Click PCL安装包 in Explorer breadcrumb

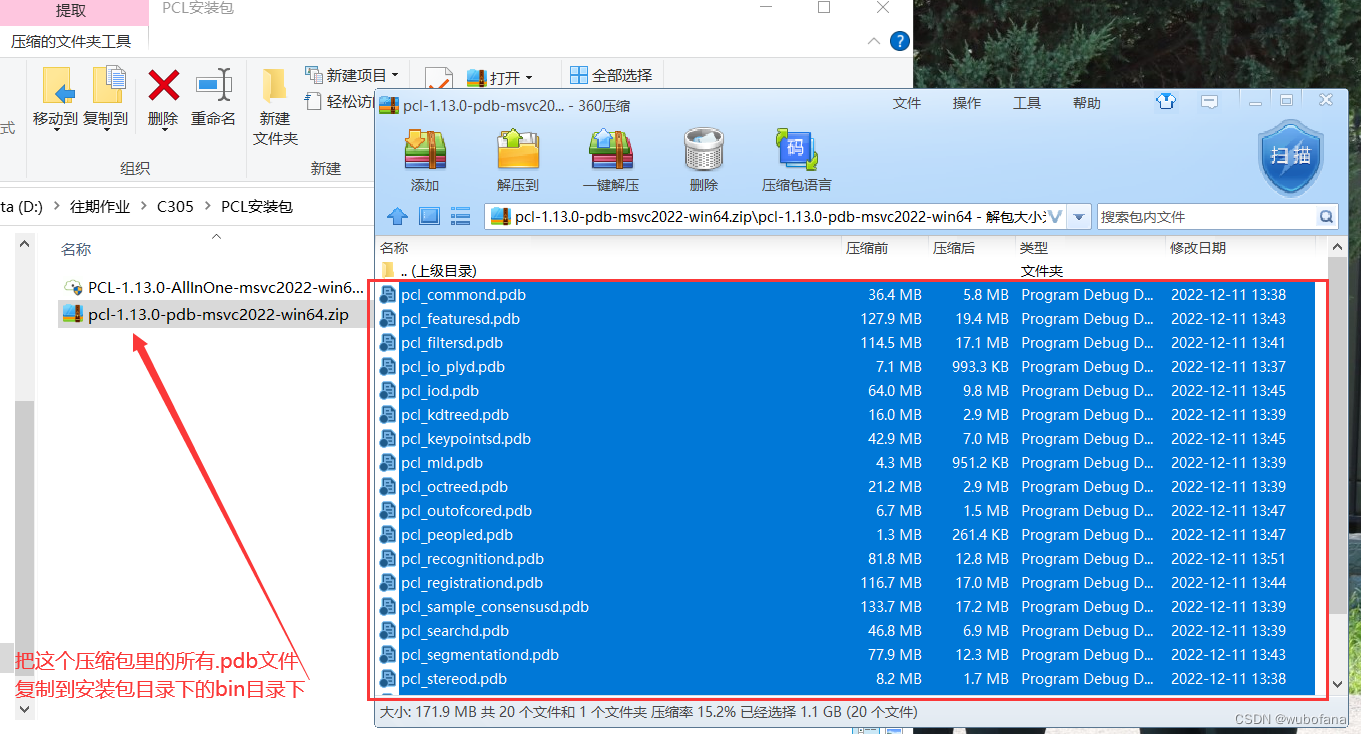click(x=257, y=207)
